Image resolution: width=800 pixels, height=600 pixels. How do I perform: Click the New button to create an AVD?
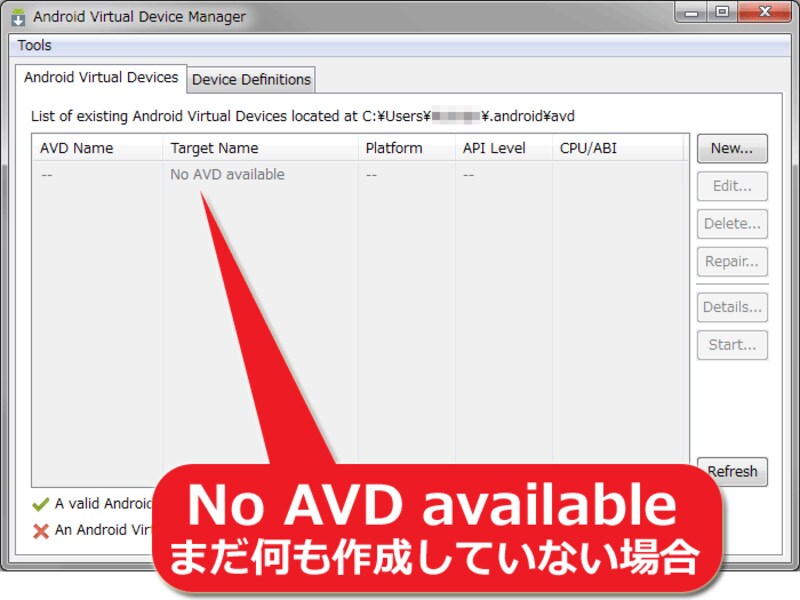click(732, 148)
